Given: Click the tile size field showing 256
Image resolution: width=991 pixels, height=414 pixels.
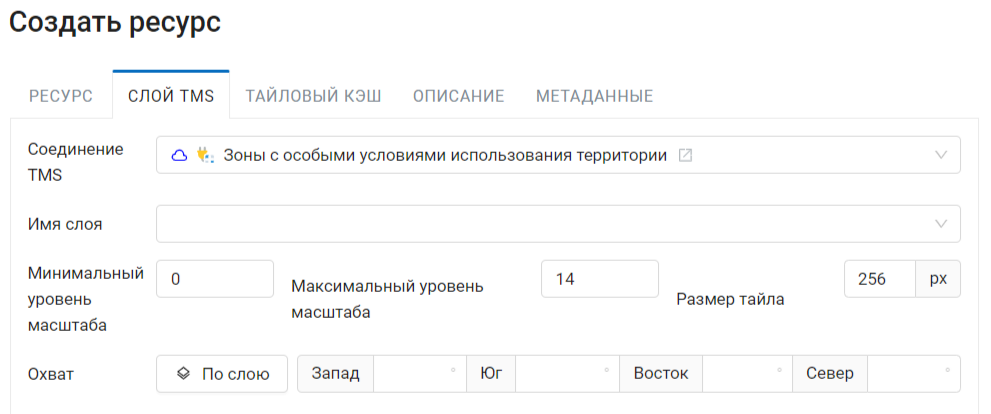Looking at the screenshot, I should tap(880, 279).
